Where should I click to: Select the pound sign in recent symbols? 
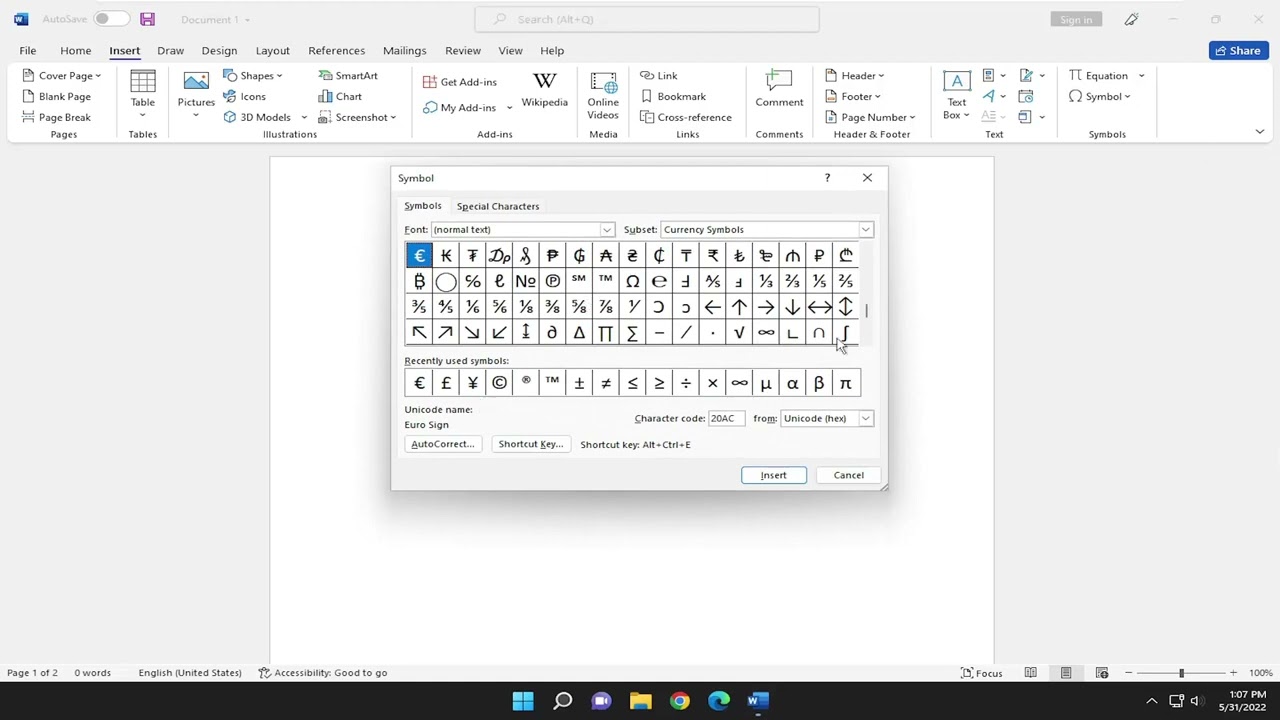(x=446, y=383)
